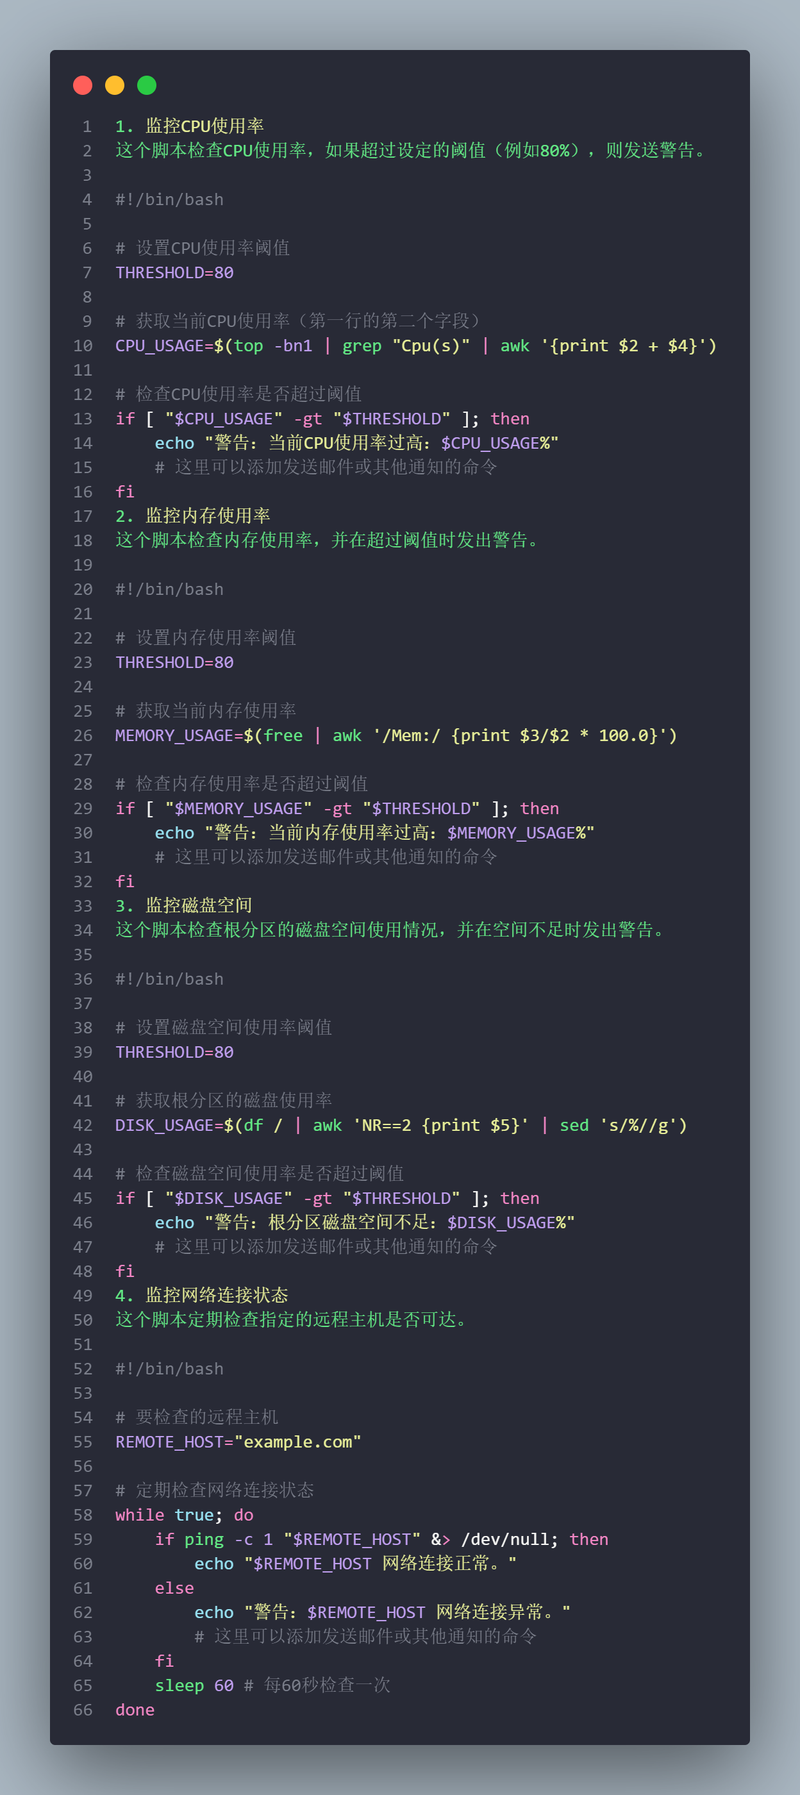Click the "fi" on line 16

[124, 491]
